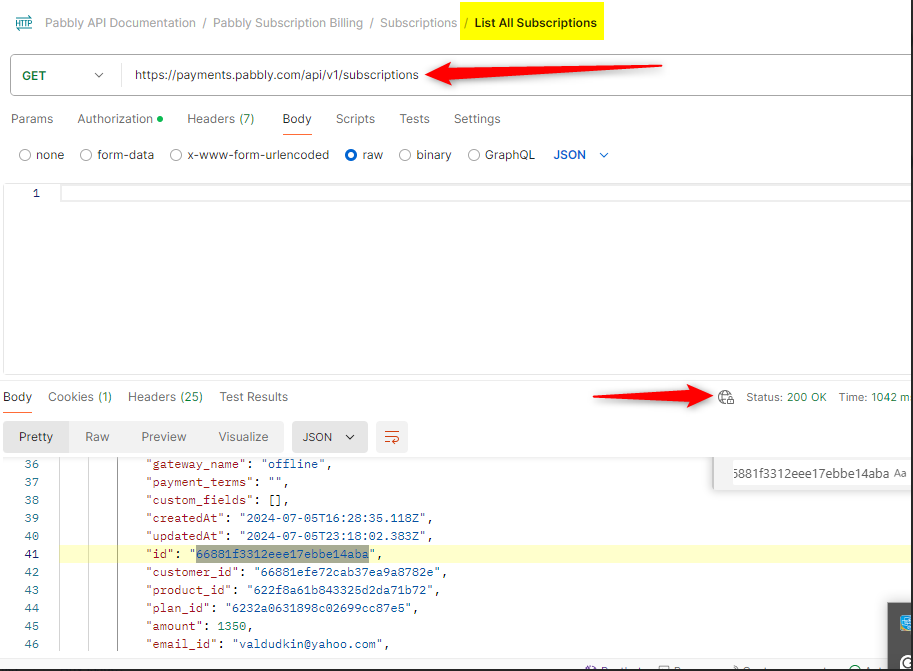Open the response JSON format dropdown
This screenshot has width=913, height=671.
coord(330,437)
